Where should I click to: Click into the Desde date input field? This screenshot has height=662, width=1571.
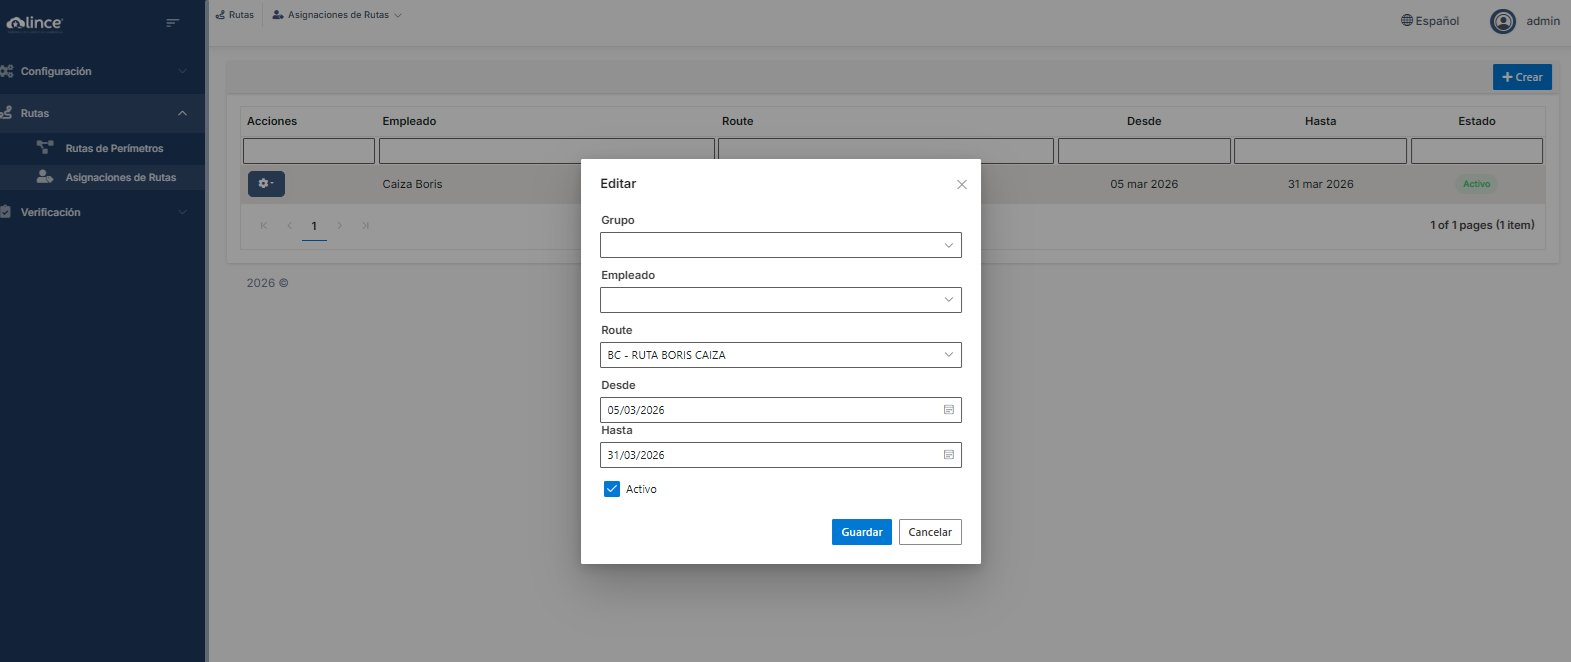770,410
